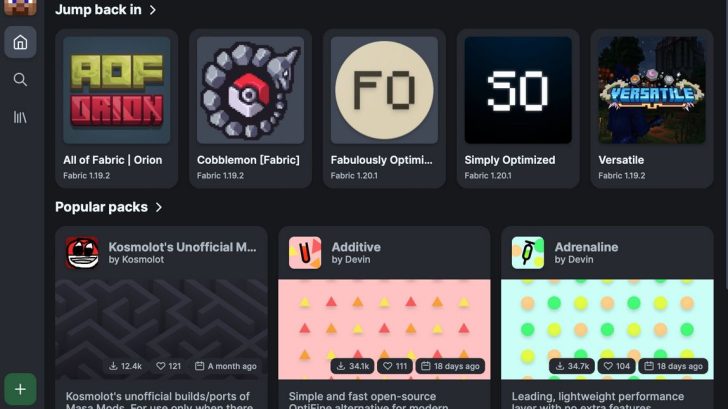Click the Additive pack icon
728x409 pixels.
305,253
